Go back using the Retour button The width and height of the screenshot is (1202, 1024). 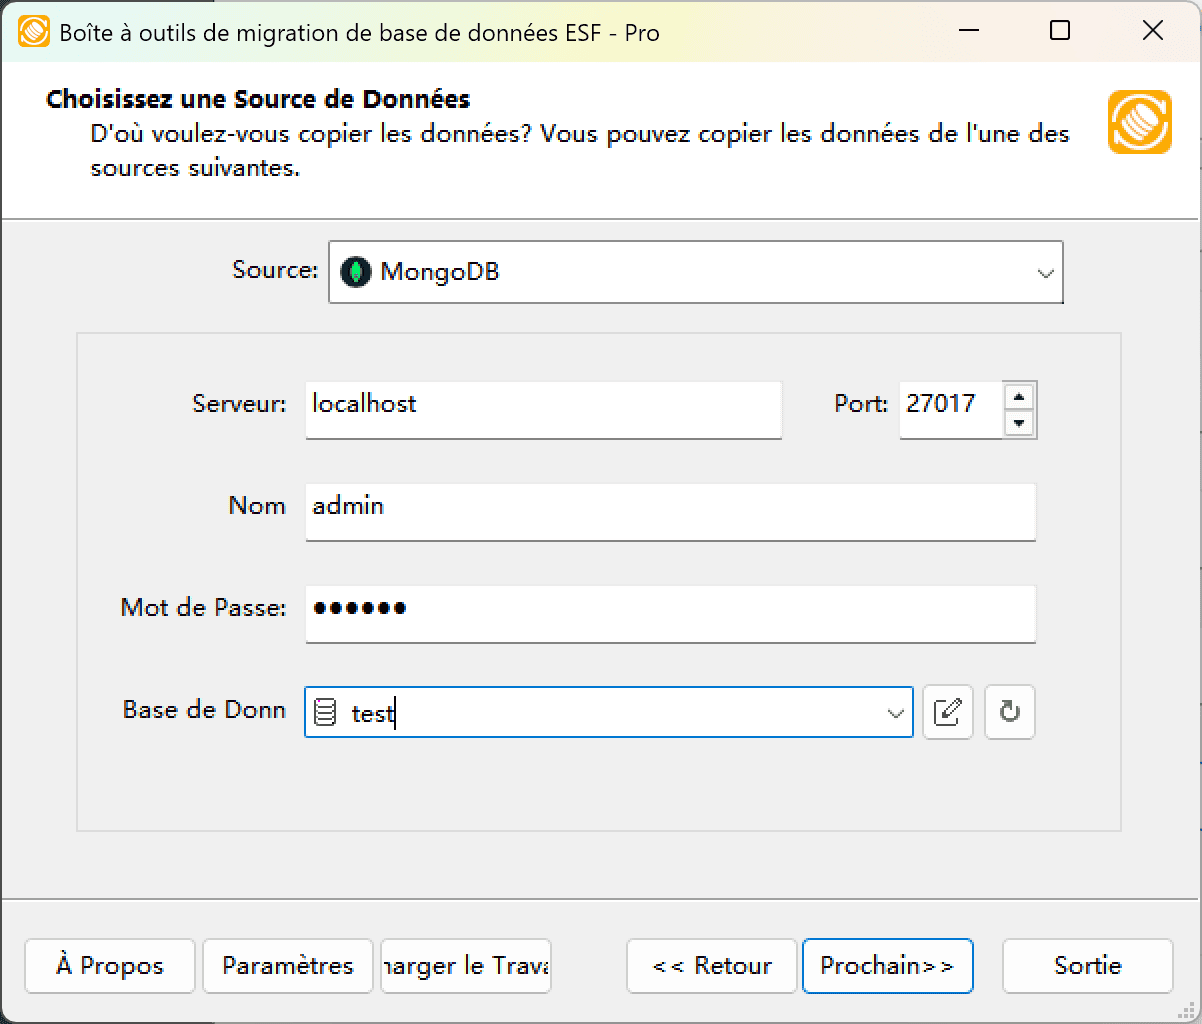[x=711, y=966]
